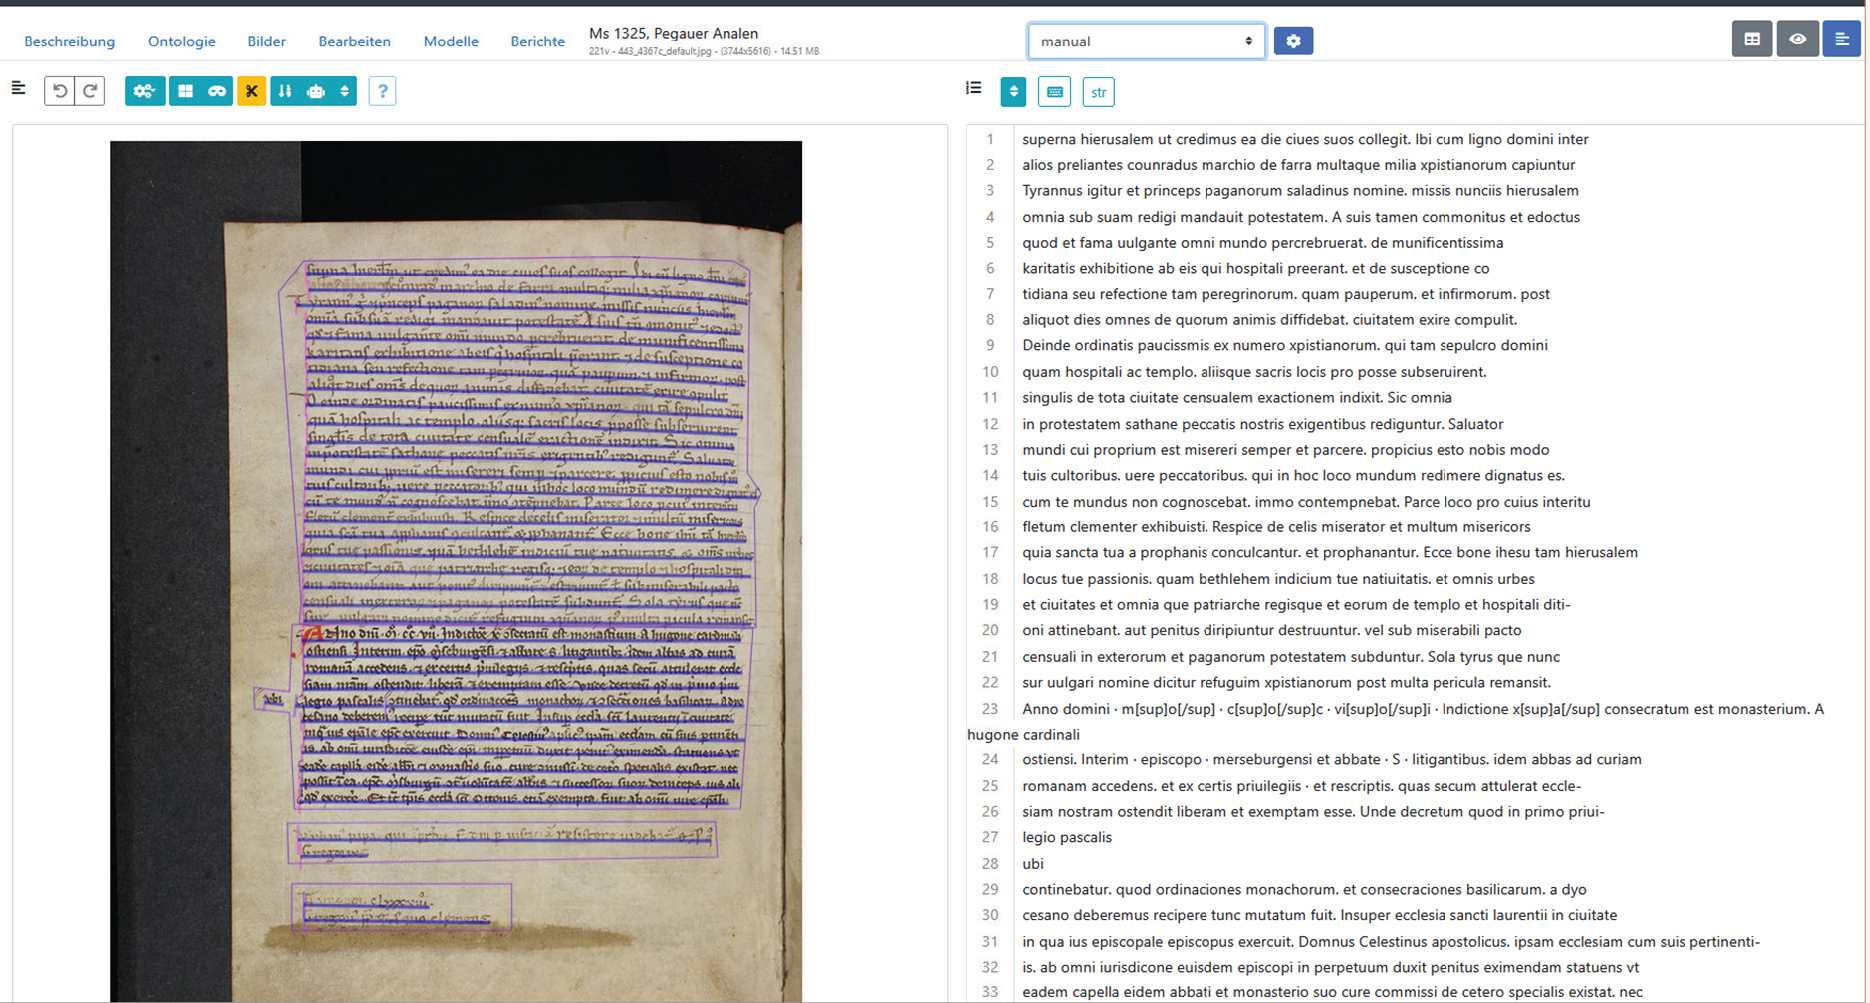Select line 17 'quia sancta tua a prophanis'
Viewport: 1870px width, 1003px height.
(x=1330, y=552)
